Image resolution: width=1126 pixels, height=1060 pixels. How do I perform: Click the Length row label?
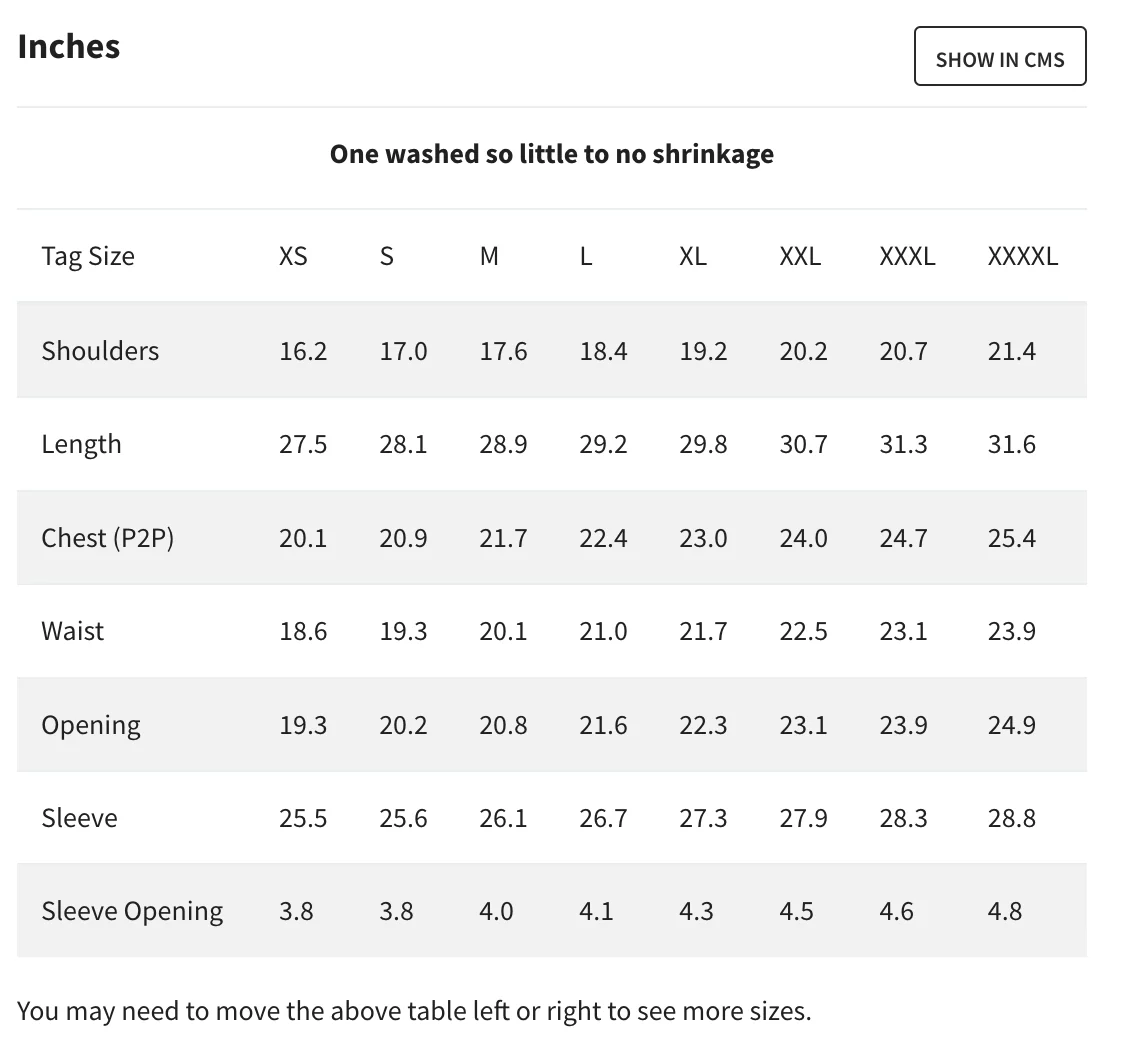pyautogui.click(x=81, y=444)
